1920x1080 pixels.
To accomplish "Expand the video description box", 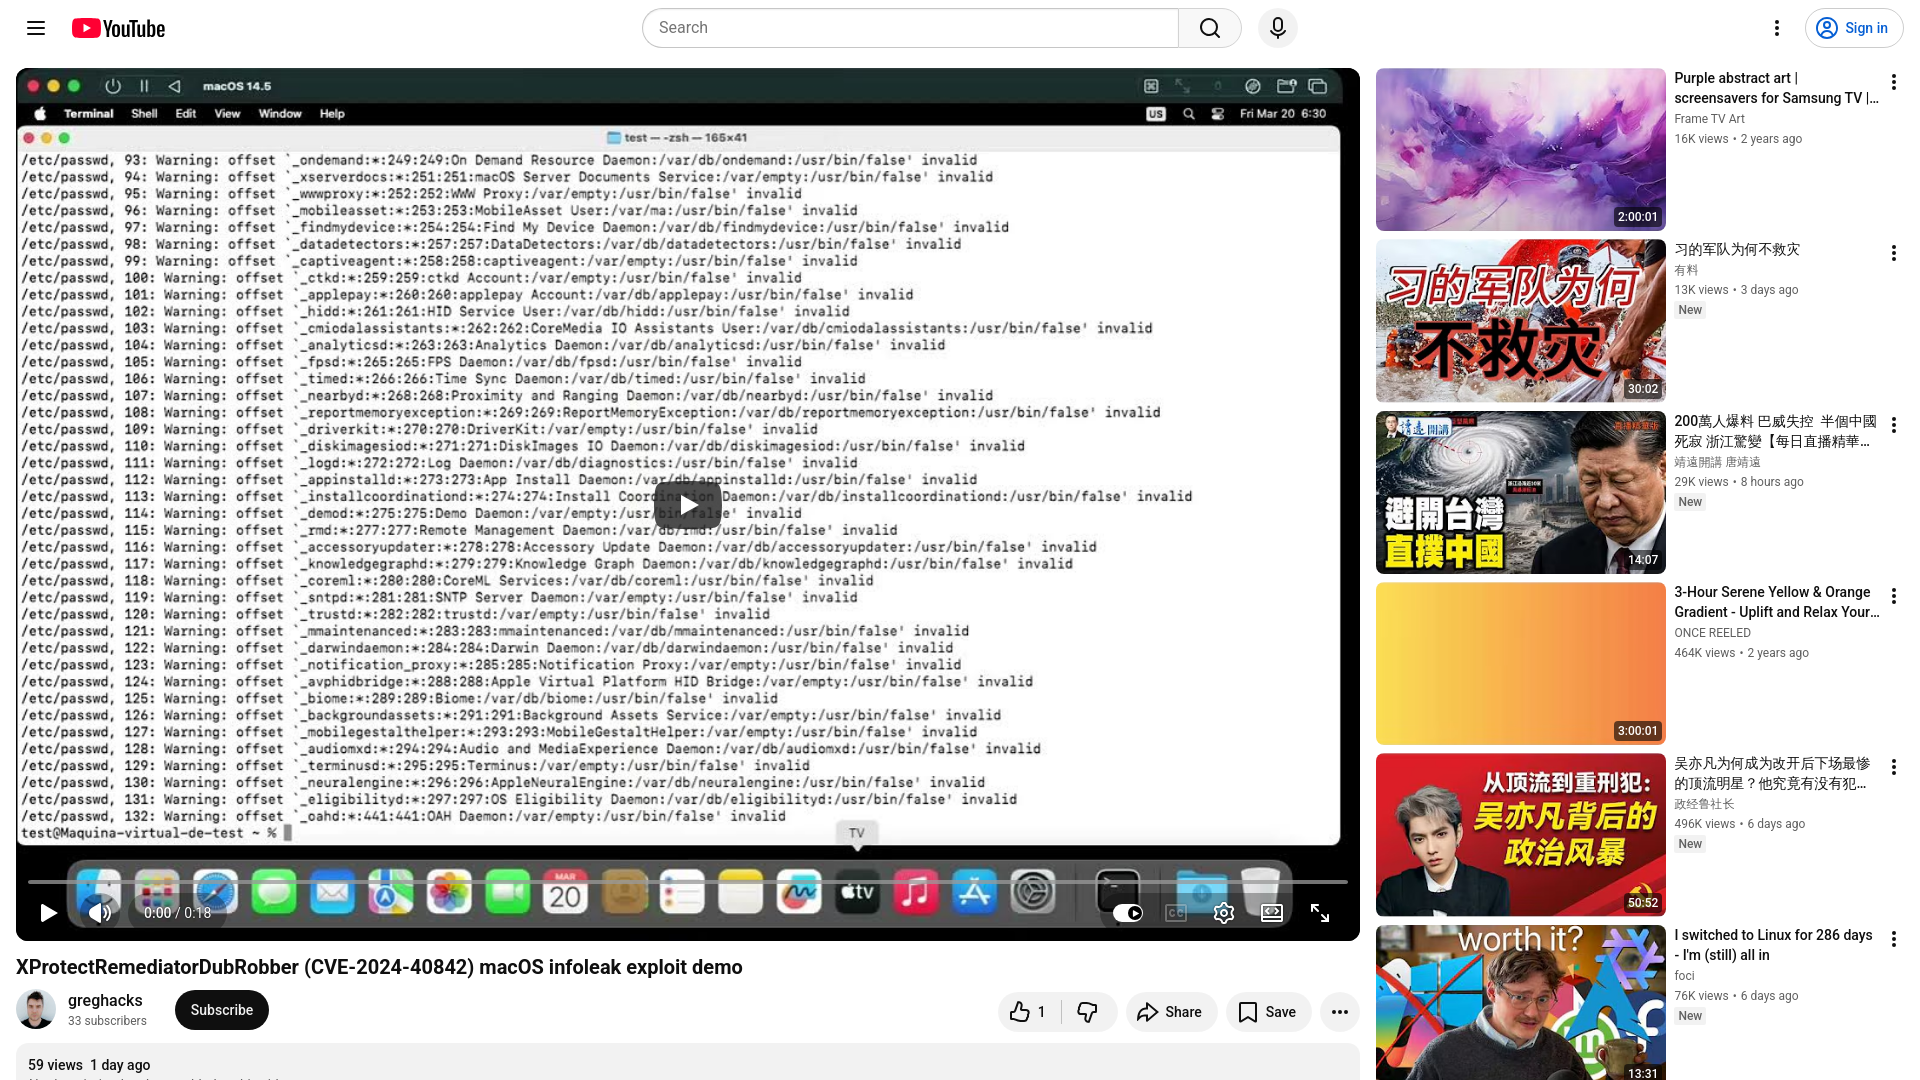I will pyautogui.click(x=688, y=1063).
